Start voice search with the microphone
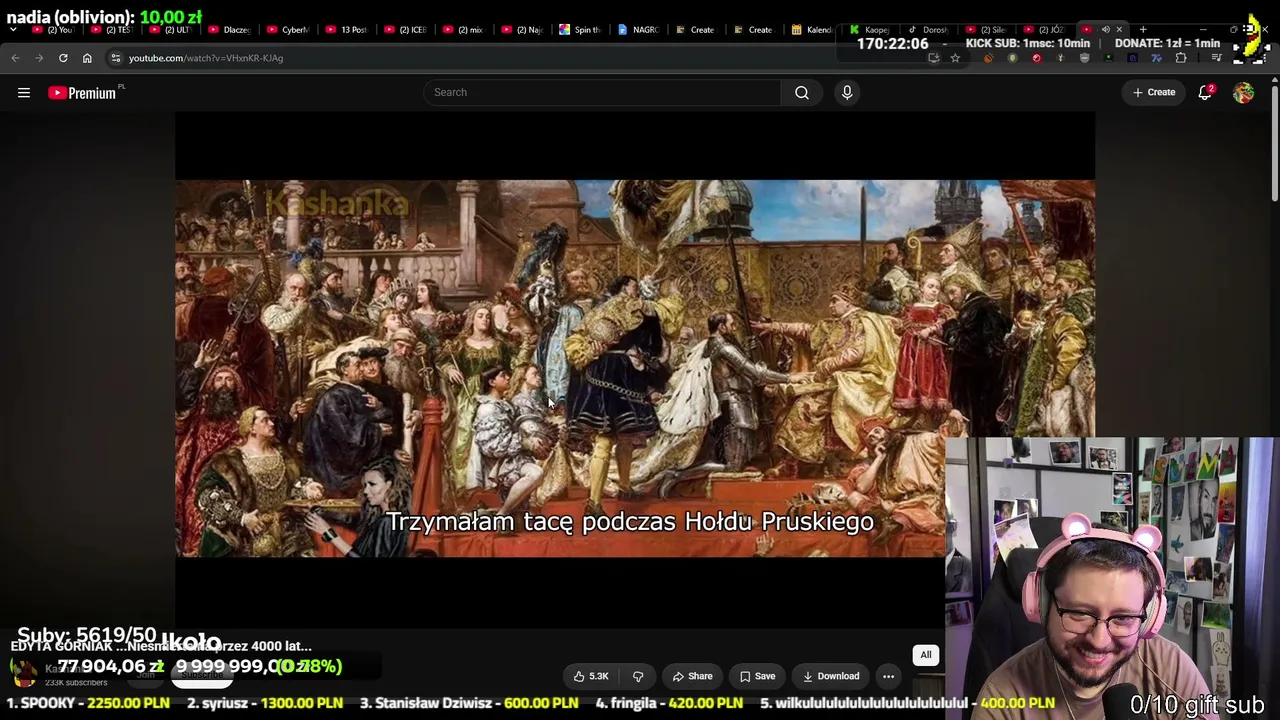Viewport: 1280px width, 720px height. (x=847, y=92)
